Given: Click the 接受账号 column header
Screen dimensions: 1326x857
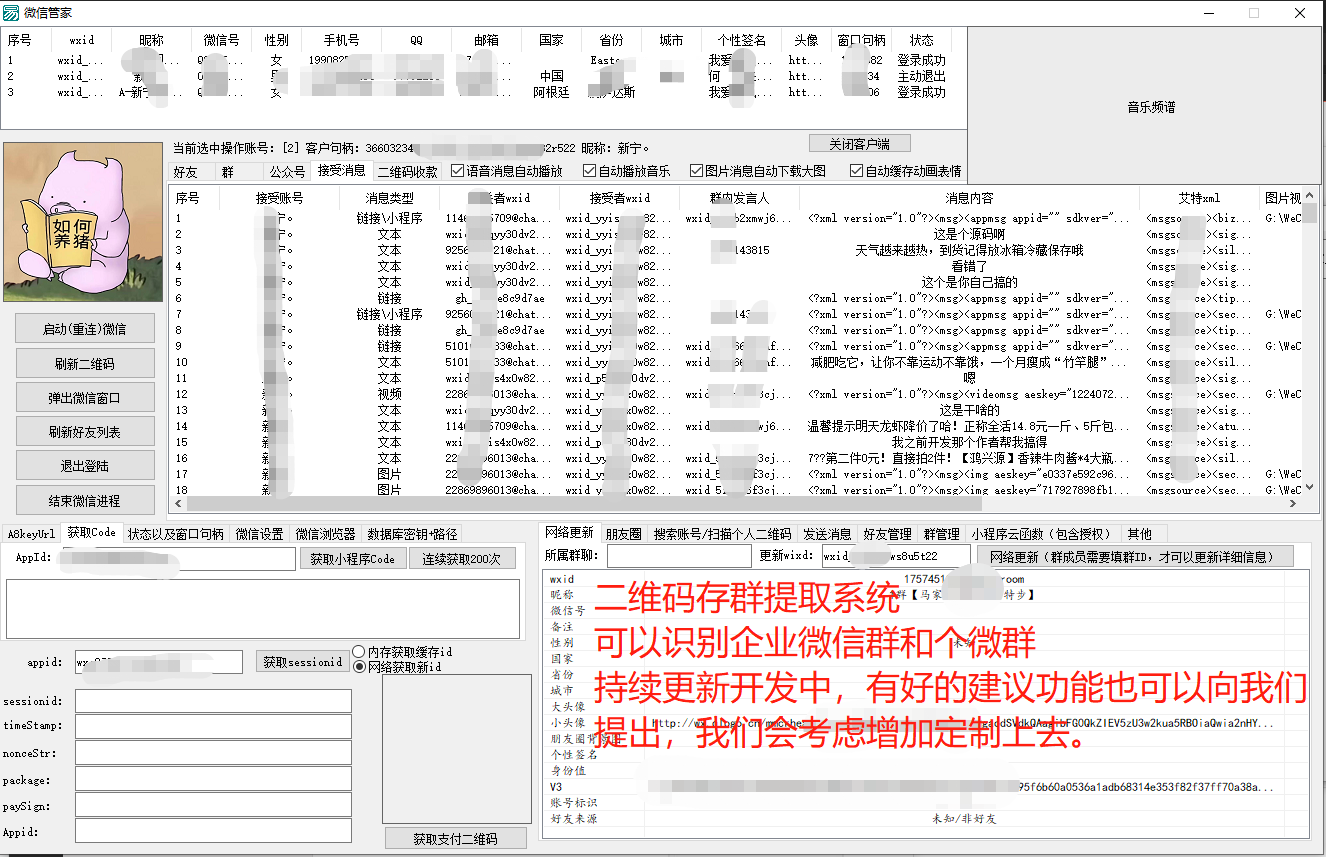Looking at the screenshot, I should click(x=279, y=198).
